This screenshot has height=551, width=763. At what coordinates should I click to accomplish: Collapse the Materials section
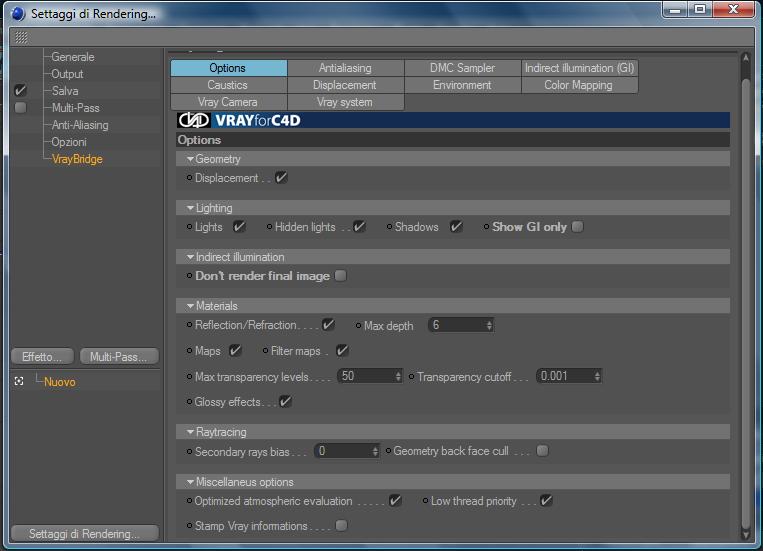click(190, 306)
